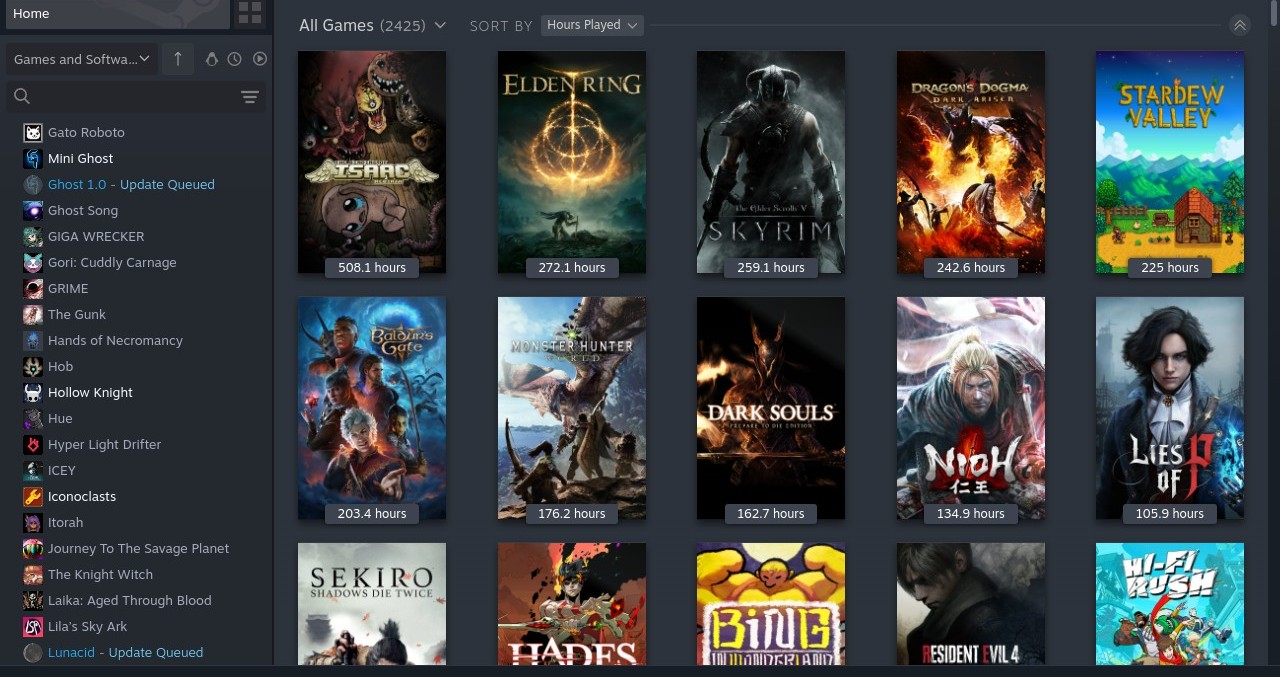Select Journey To The Savage Planet
Screen dimensions: 1280x677
tap(138, 548)
